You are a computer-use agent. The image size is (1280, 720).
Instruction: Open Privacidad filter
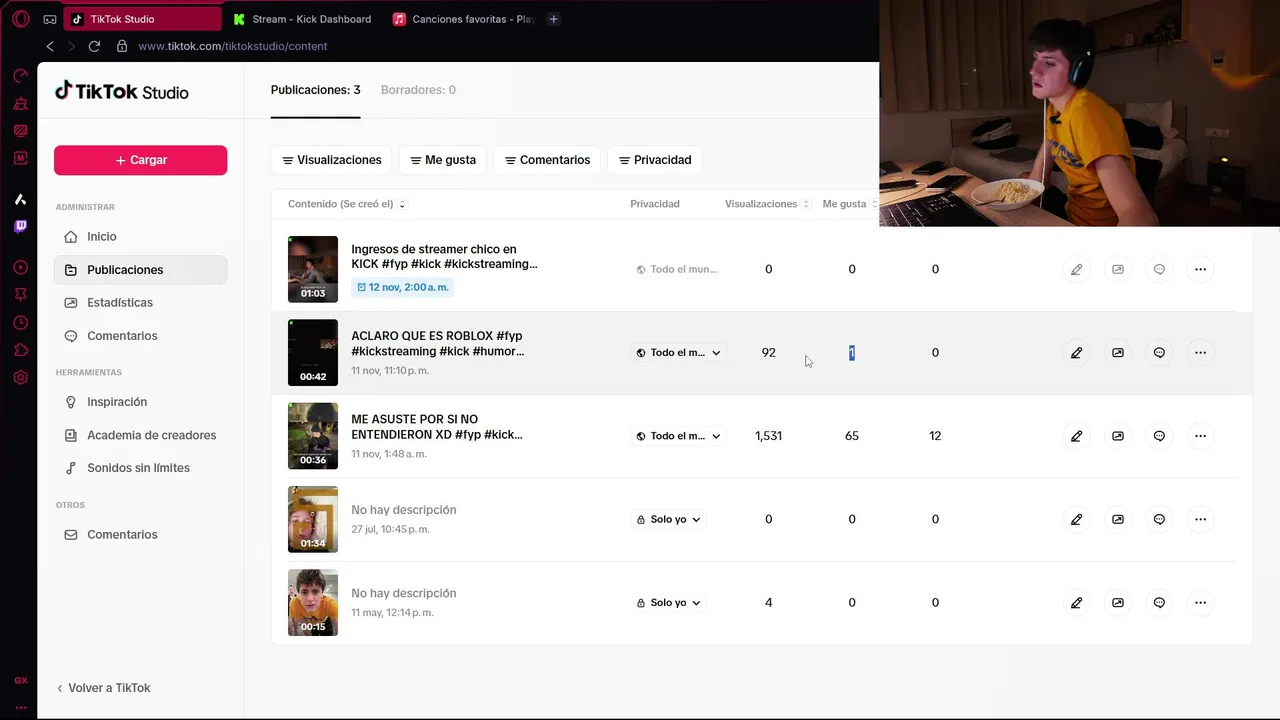coord(655,160)
